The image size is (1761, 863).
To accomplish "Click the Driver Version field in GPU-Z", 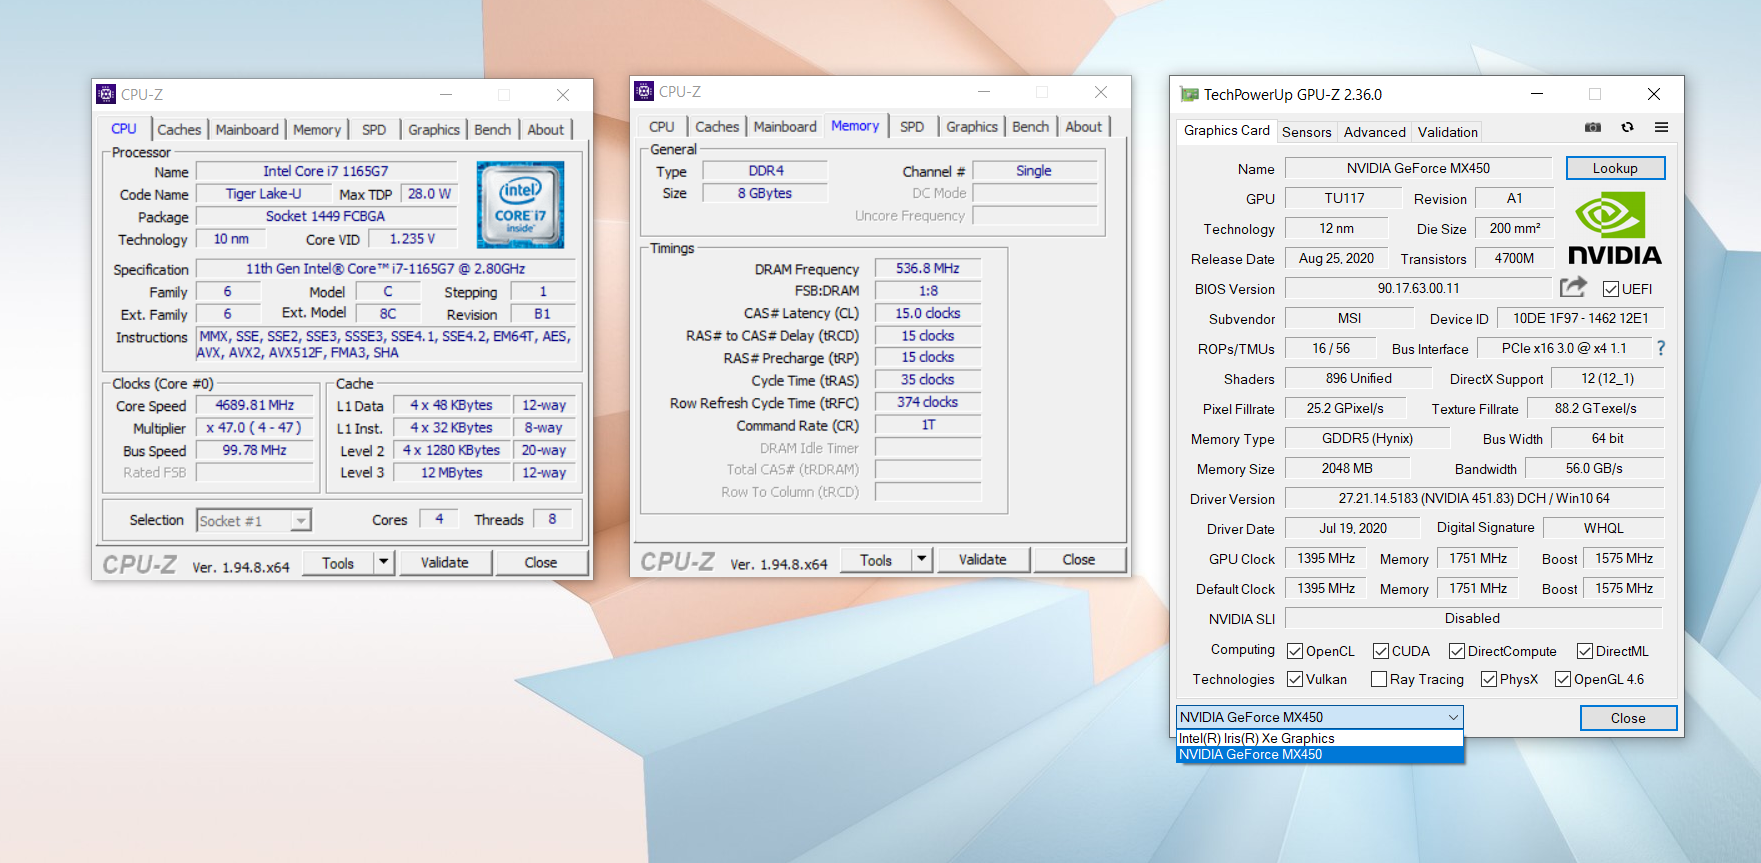I will (1474, 498).
